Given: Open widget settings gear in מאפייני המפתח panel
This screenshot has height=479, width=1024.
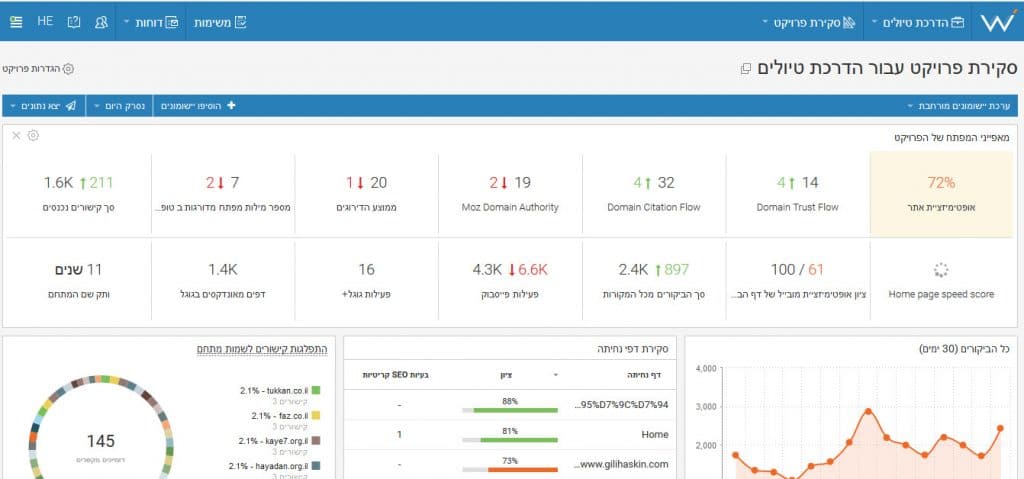Looking at the screenshot, I should point(33,135).
